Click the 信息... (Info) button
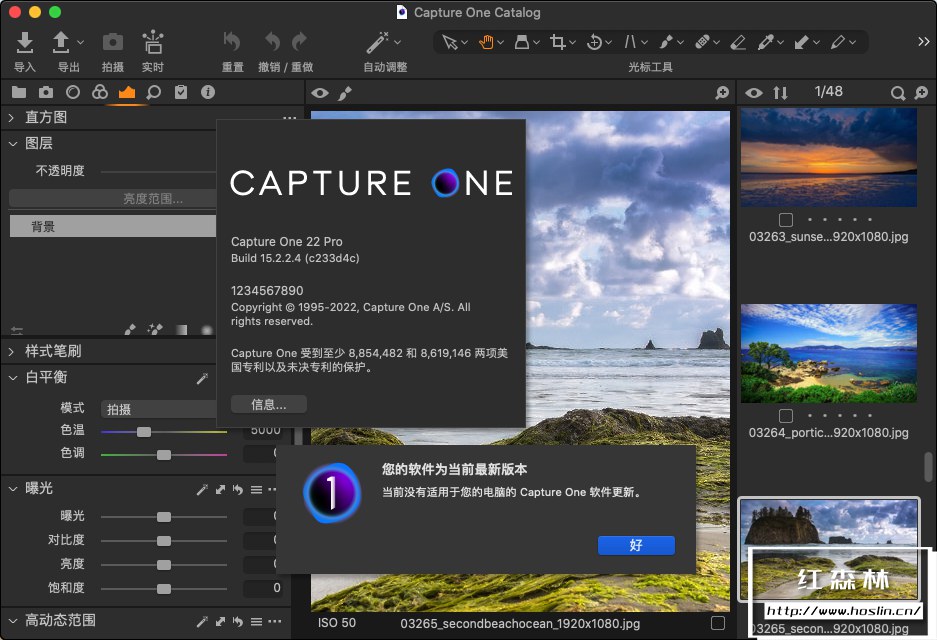The height and width of the screenshot is (640, 937). point(268,405)
